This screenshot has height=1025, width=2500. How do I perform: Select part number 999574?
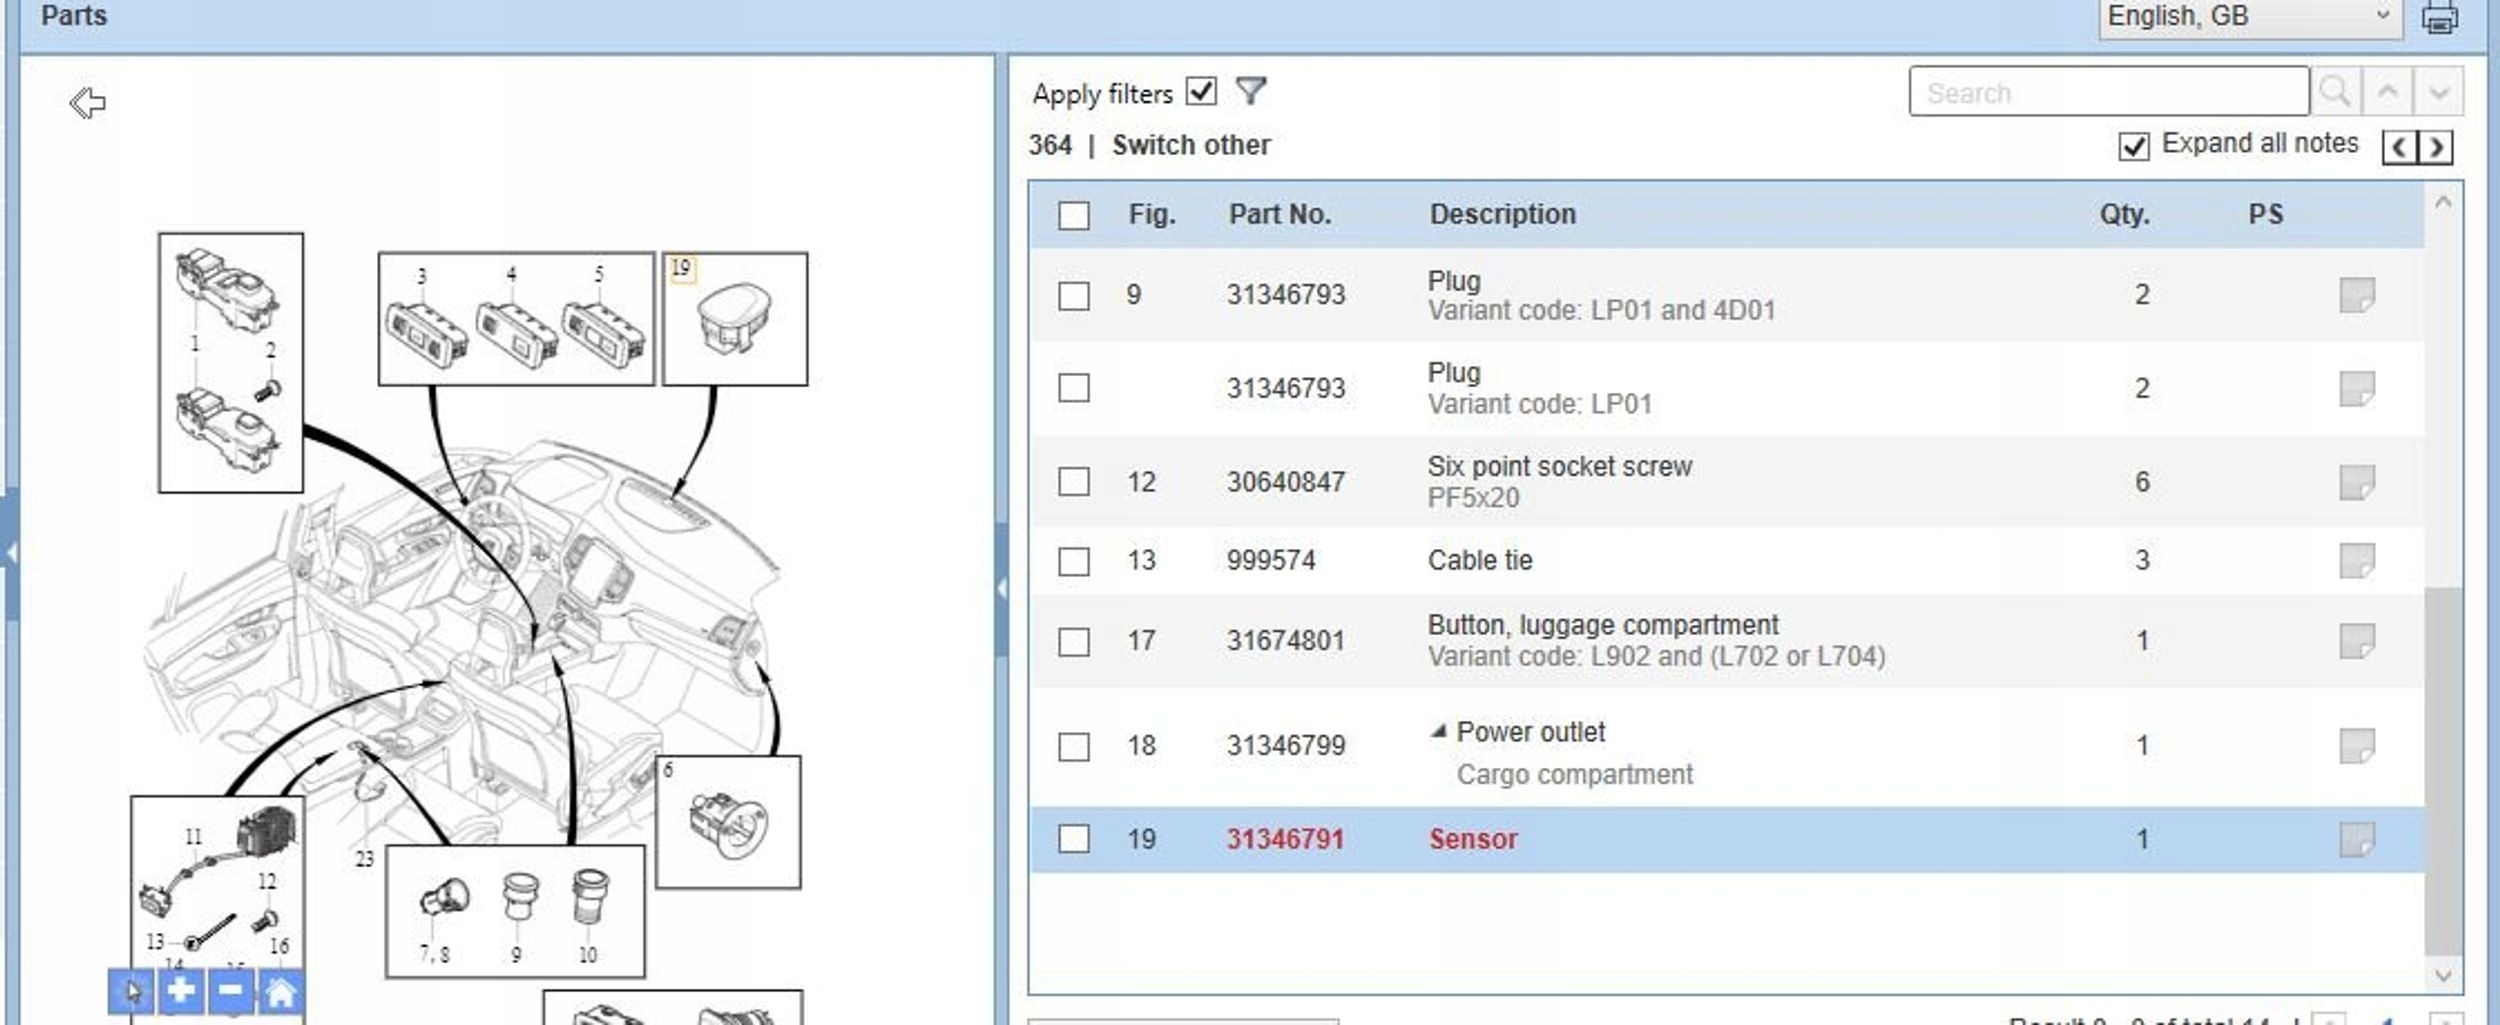[x=1270, y=560]
